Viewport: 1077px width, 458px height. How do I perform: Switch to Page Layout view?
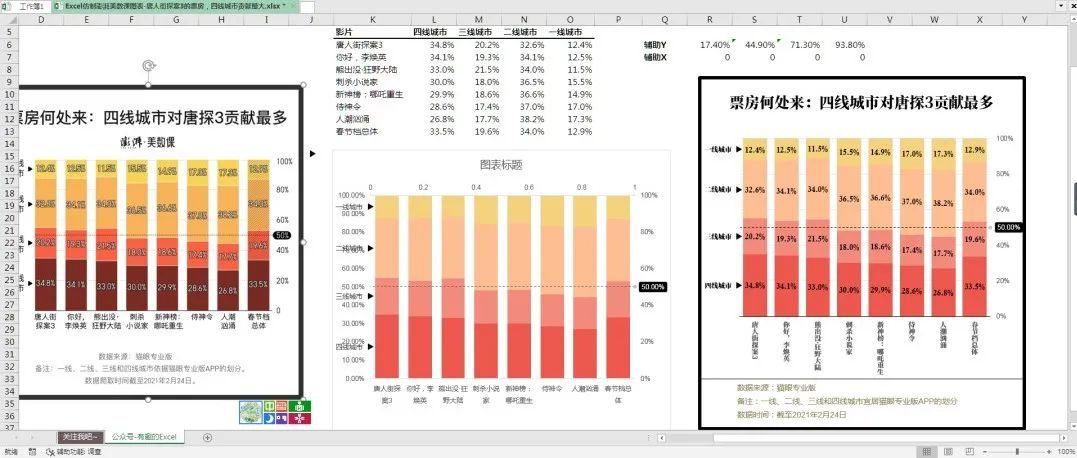point(947,451)
